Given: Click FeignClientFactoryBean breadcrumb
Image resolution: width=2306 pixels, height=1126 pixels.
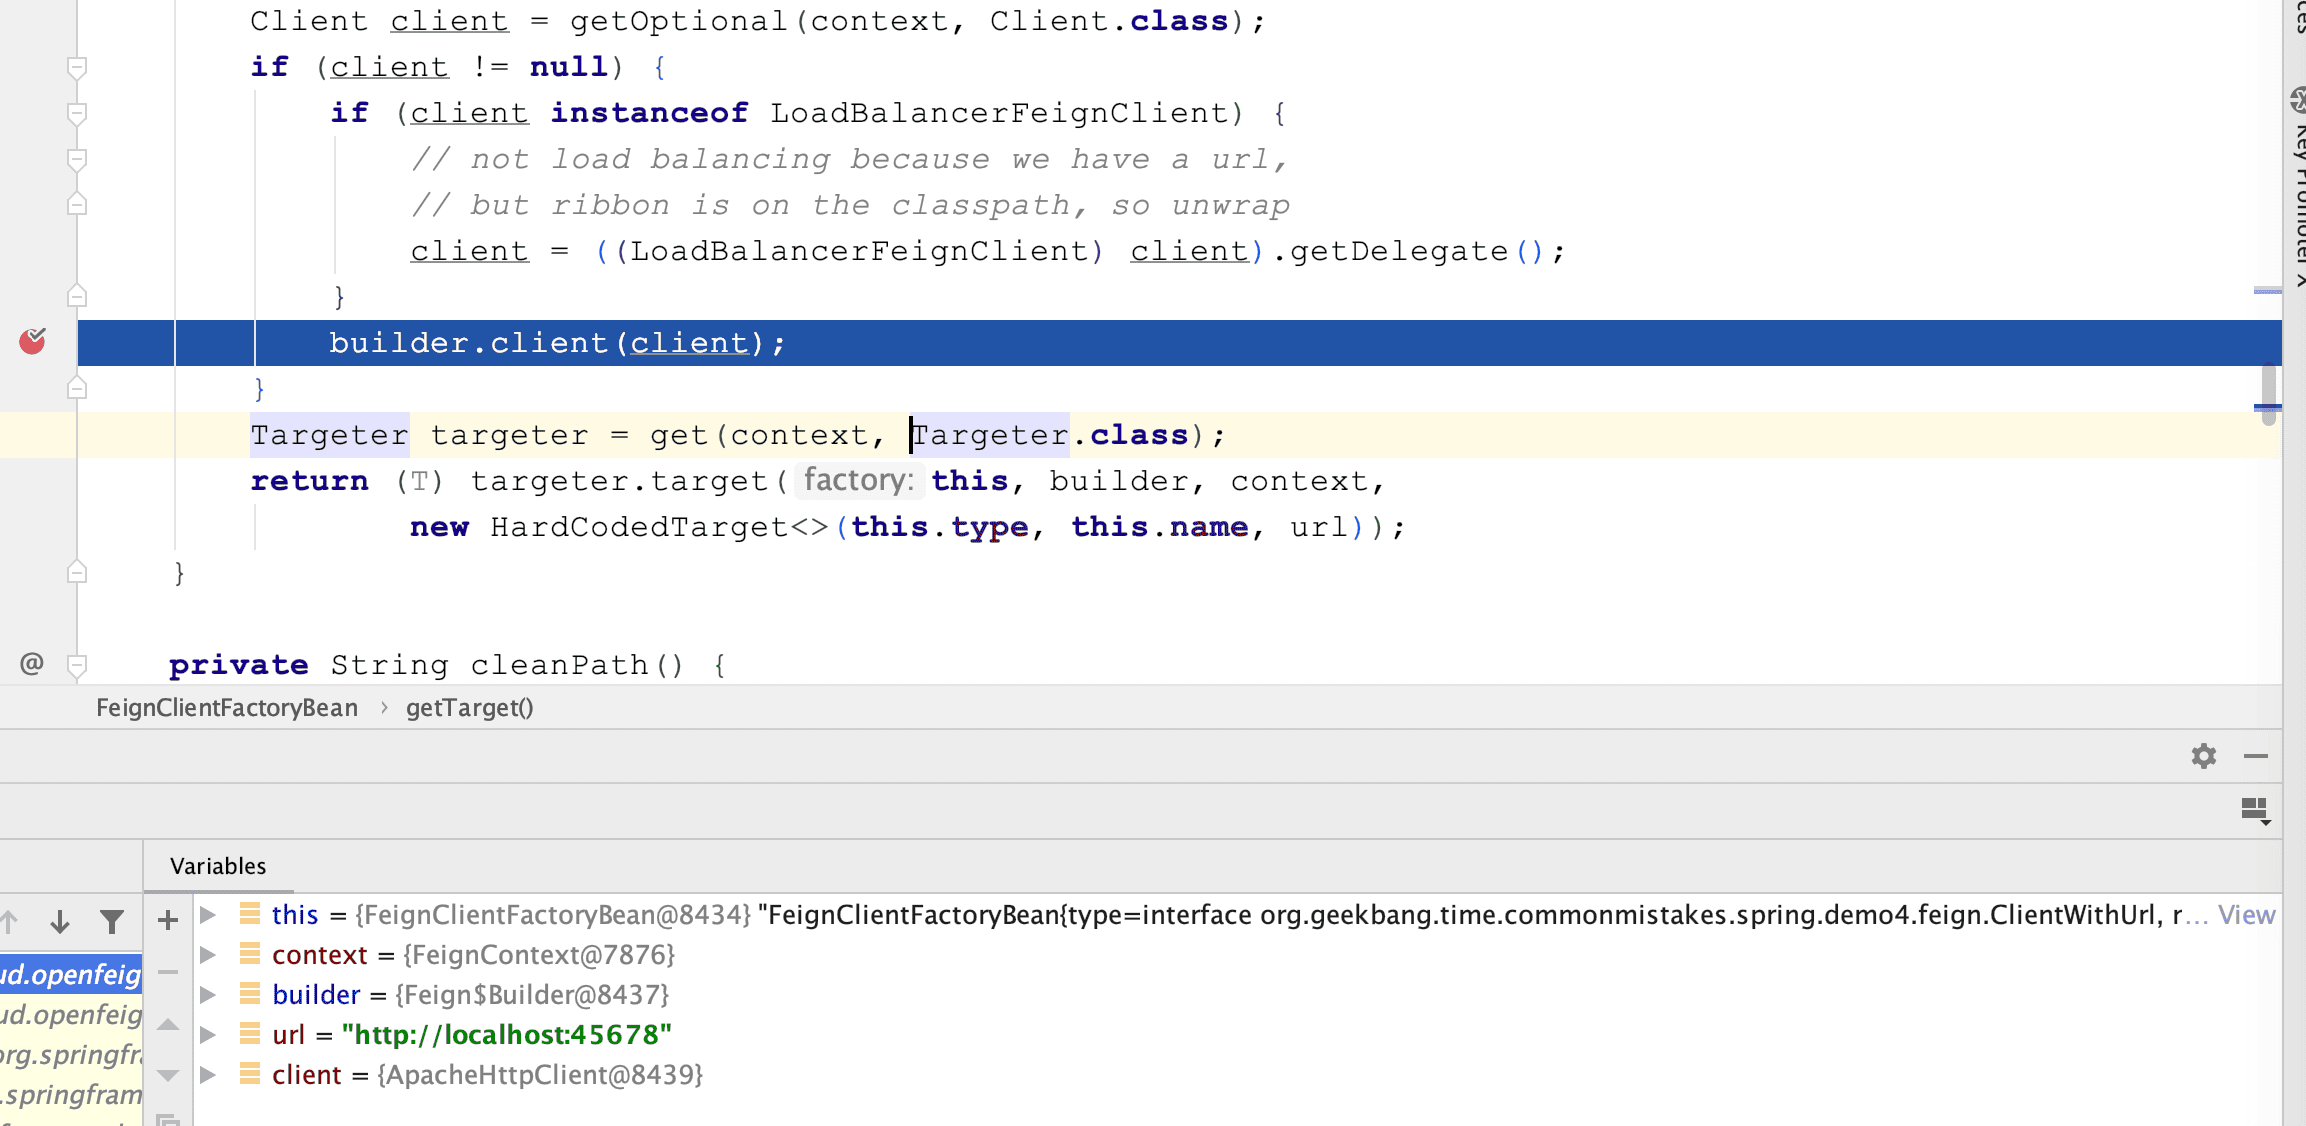Looking at the screenshot, I should 227,708.
